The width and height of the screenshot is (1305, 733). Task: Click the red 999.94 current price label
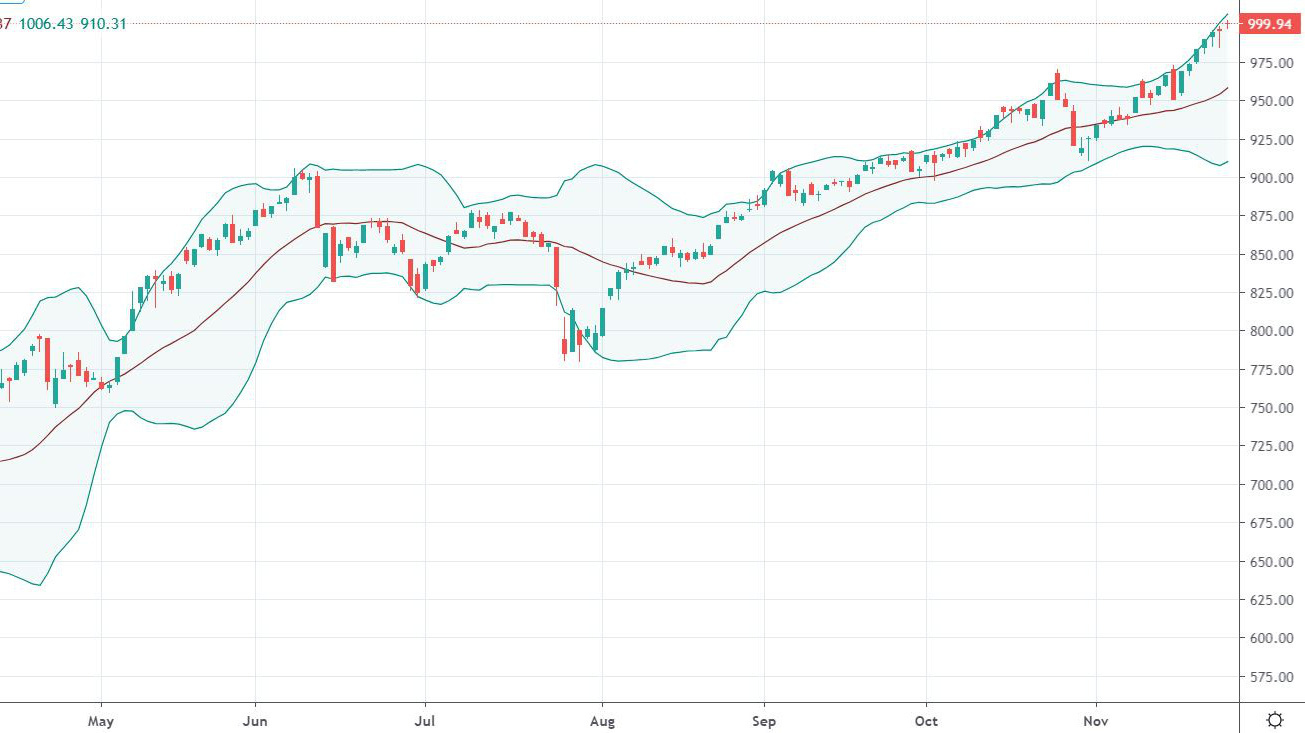point(1270,24)
